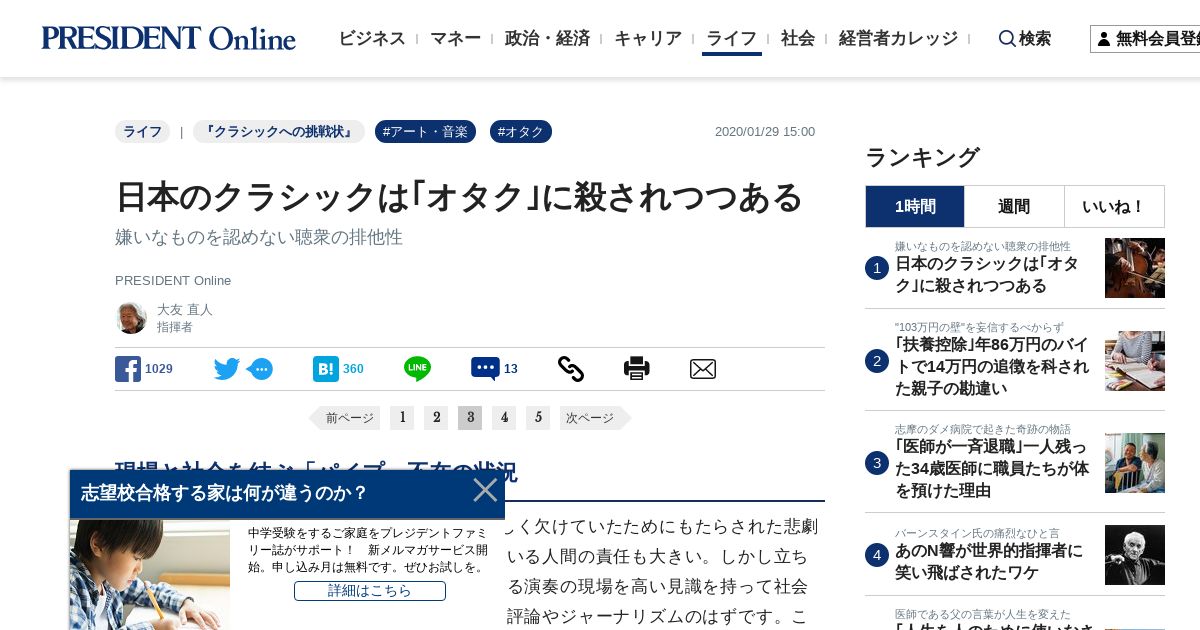
Task: Open ranking 2 扶養控除 article
Action: [x=992, y=367]
